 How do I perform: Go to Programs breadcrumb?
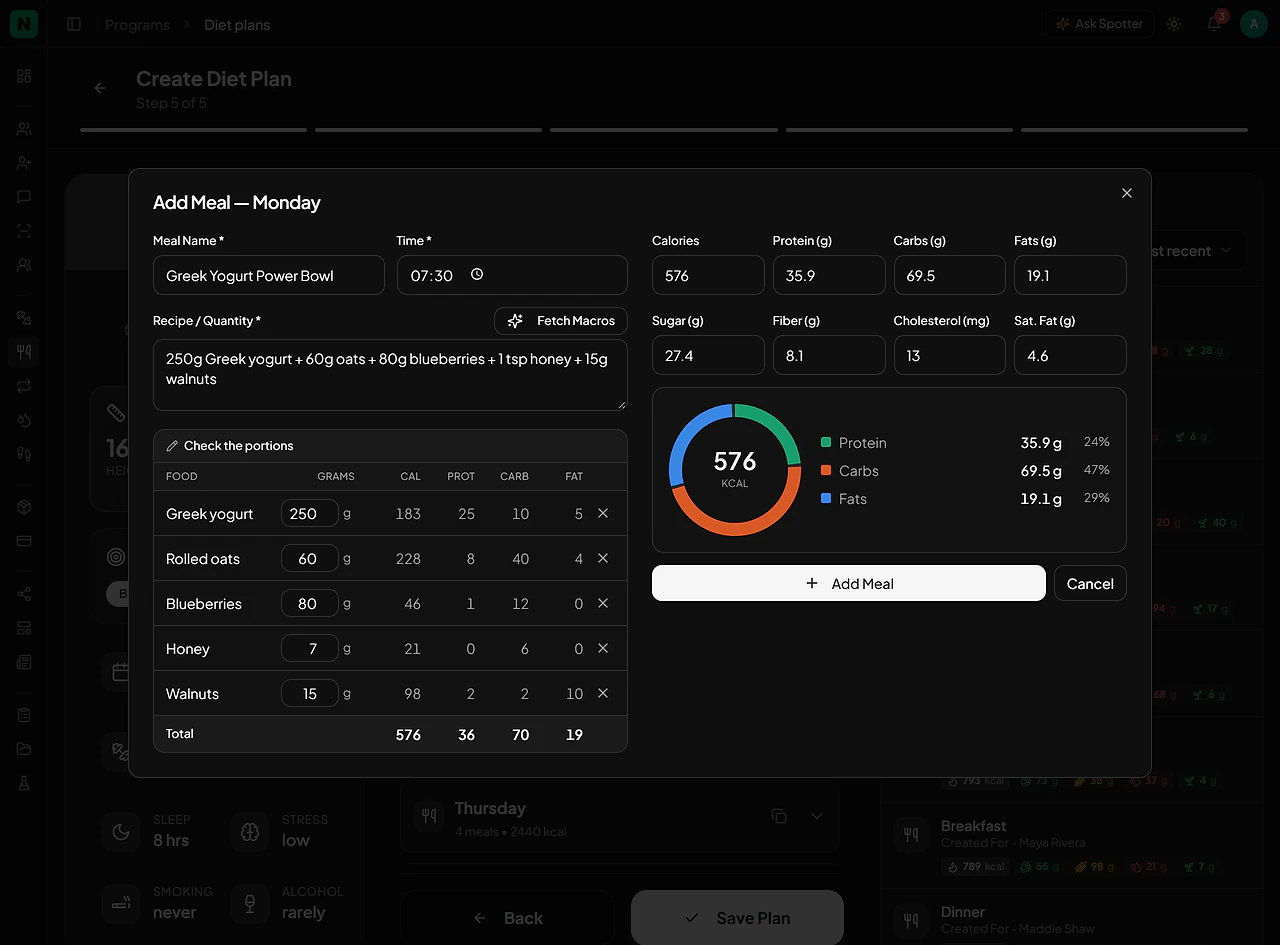pos(137,25)
